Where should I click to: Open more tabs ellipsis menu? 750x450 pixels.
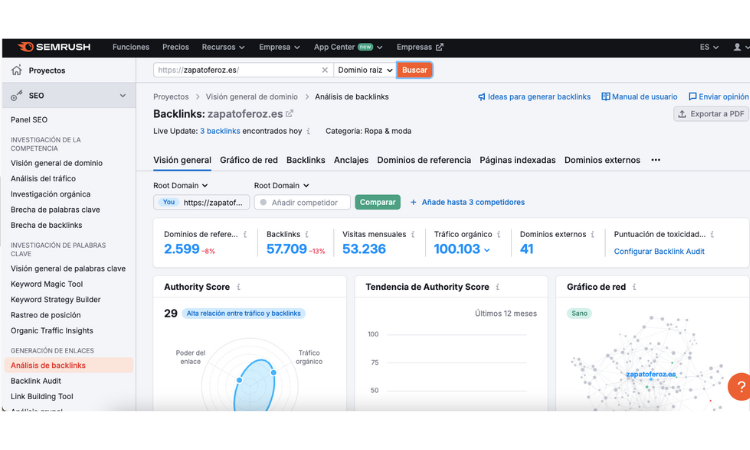pyautogui.click(x=656, y=160)
